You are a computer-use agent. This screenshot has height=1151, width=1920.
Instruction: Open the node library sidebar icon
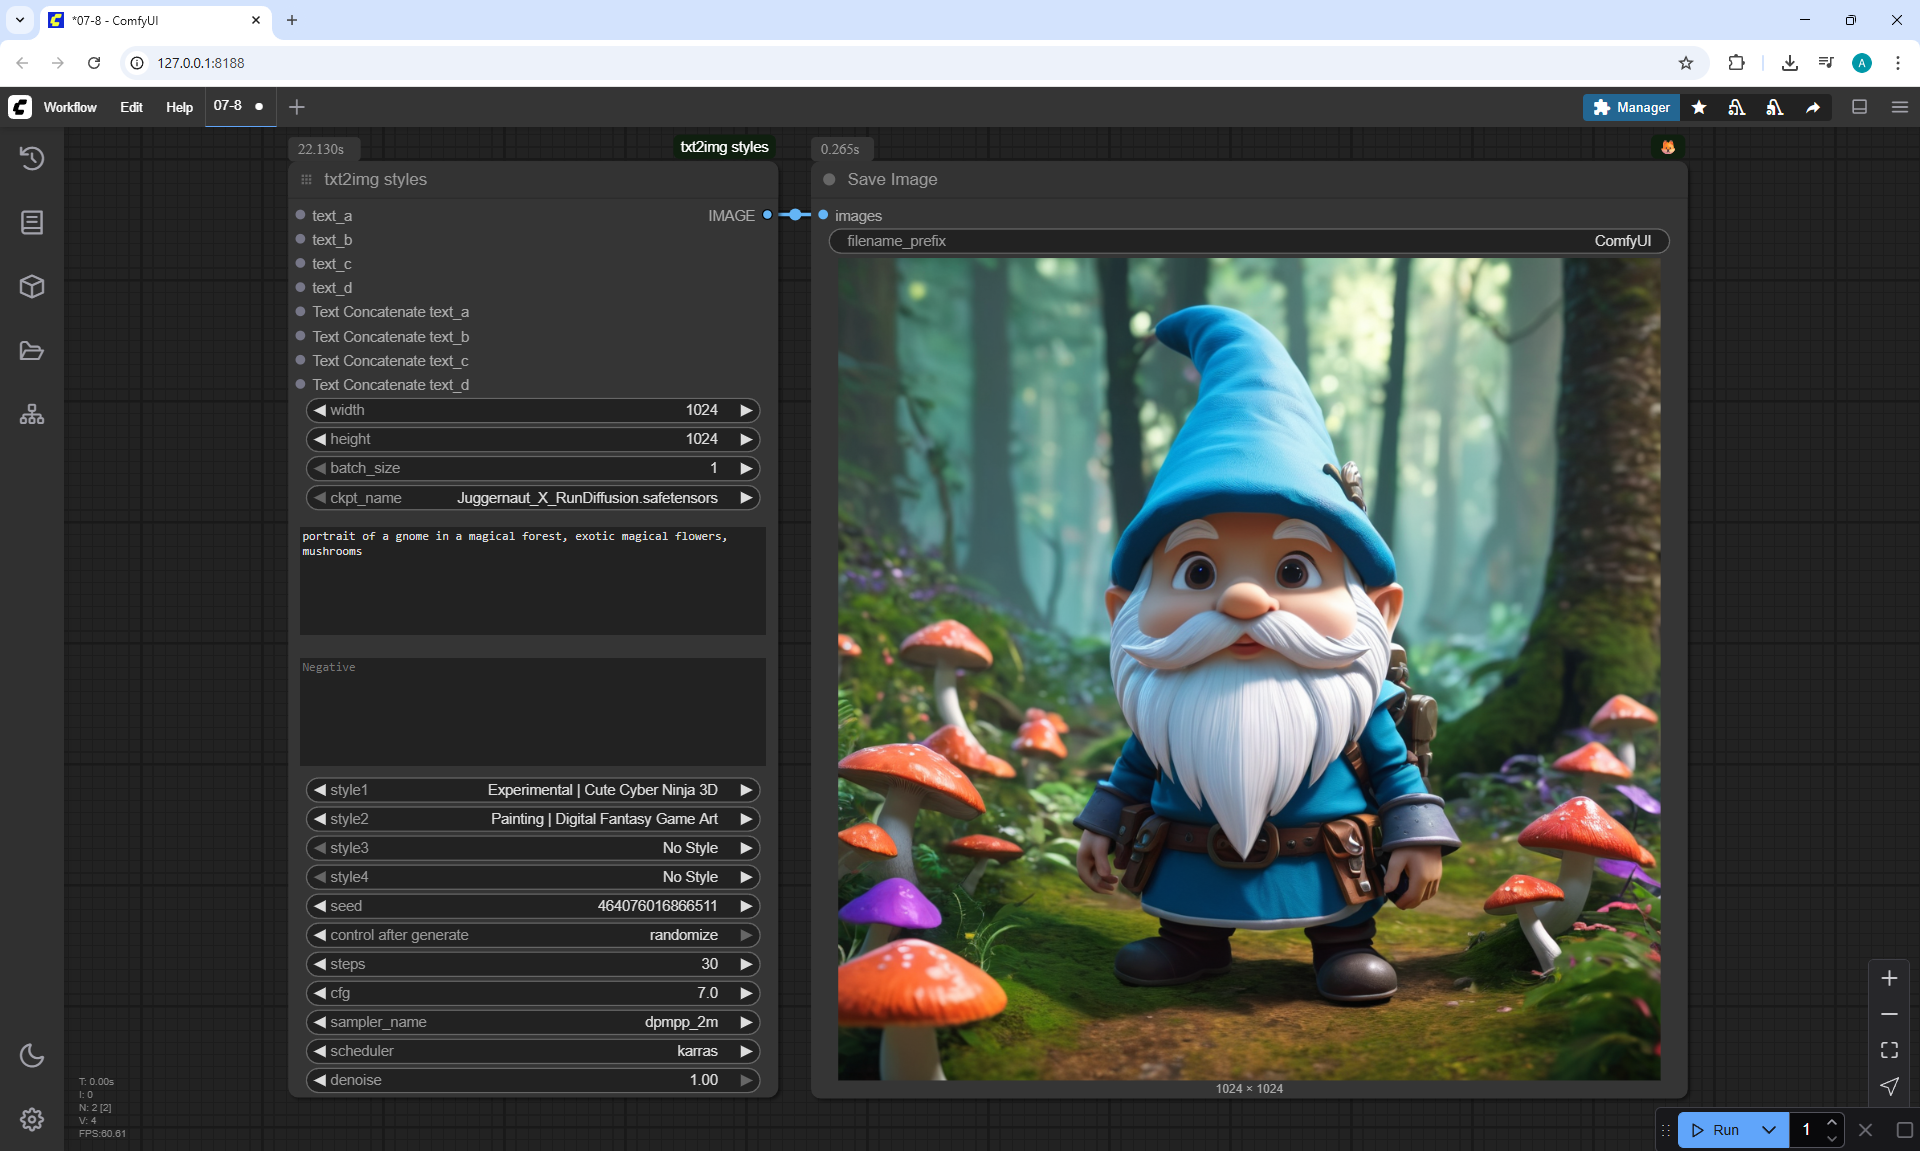32,222
